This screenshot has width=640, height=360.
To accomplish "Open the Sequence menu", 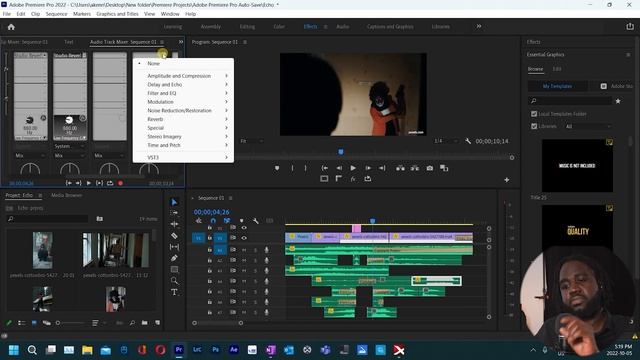I will [56, 14].
